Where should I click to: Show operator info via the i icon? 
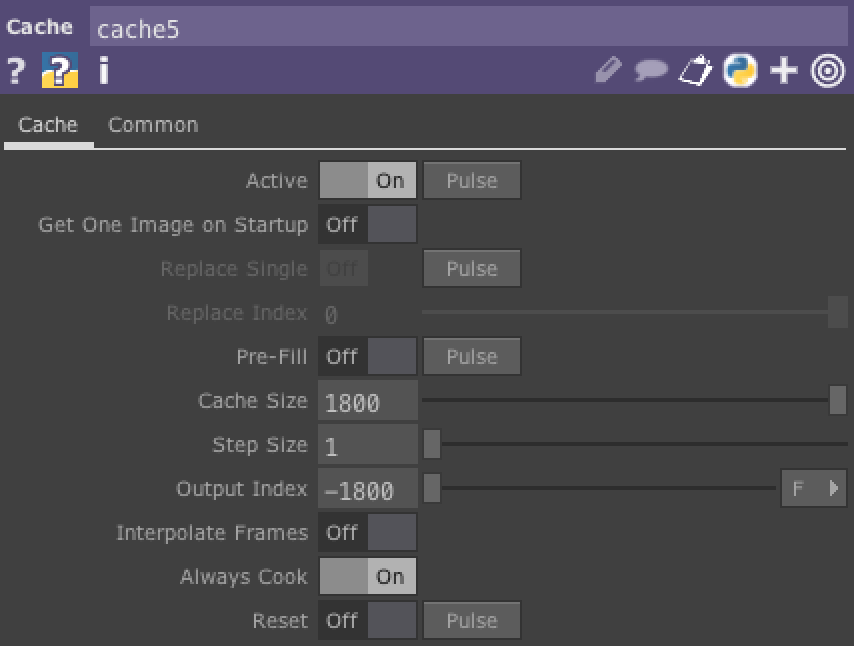[103, 71]
